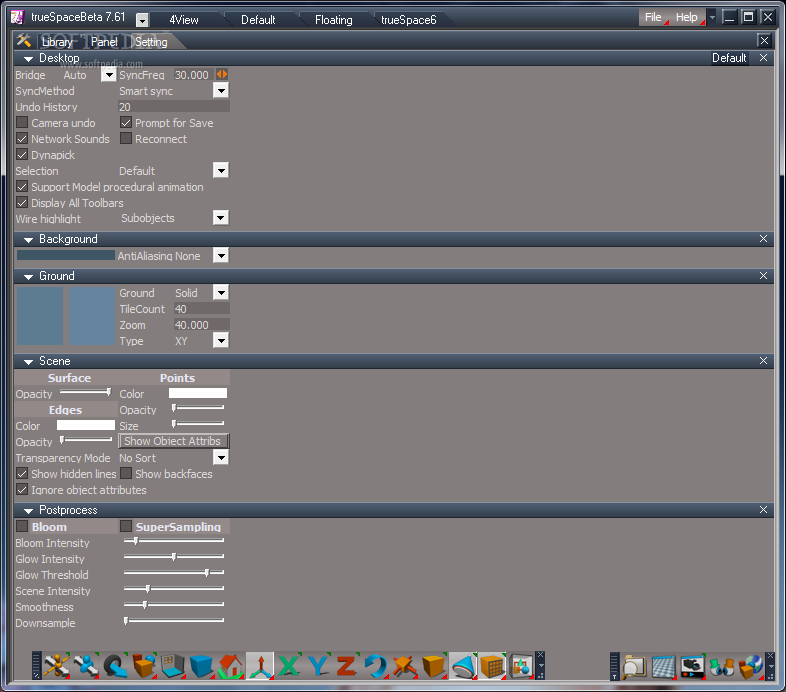Viewport: 786px width, 692px height.
Task: Switch to the trueSpace6 layout tab
Action: click(x=409, y=20)
